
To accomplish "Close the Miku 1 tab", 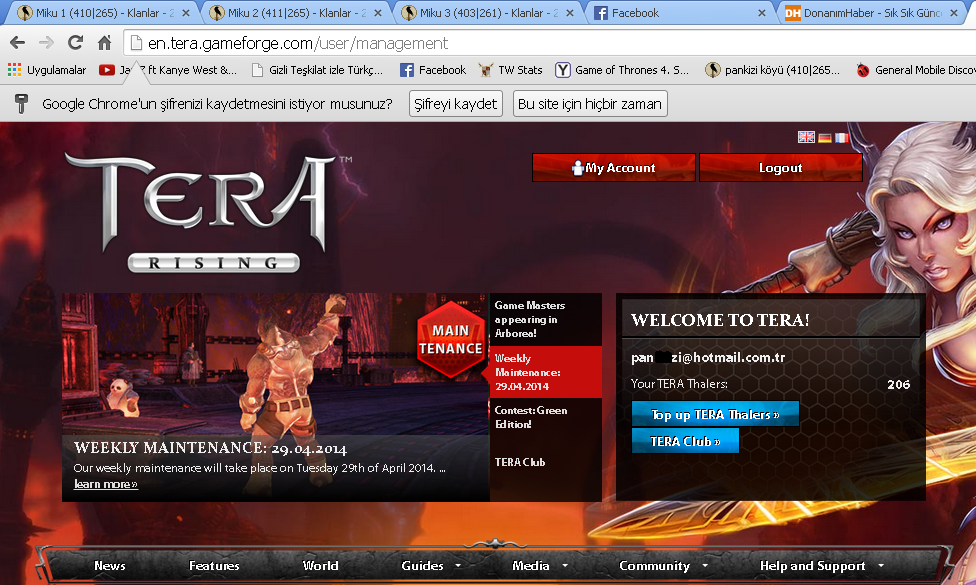I will point(185,13).
